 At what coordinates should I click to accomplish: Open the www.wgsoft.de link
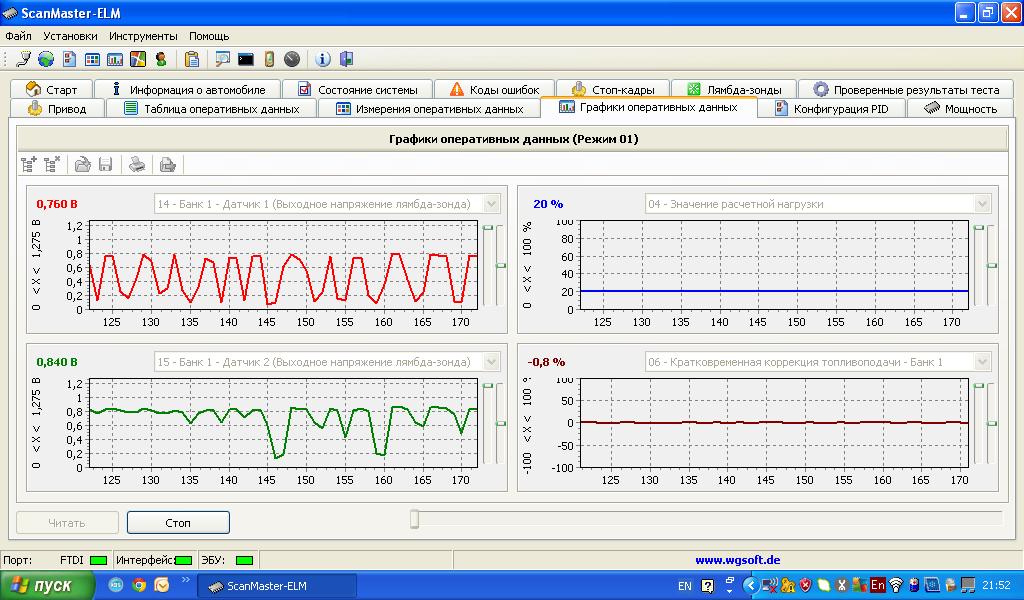(x=737, y=560)
